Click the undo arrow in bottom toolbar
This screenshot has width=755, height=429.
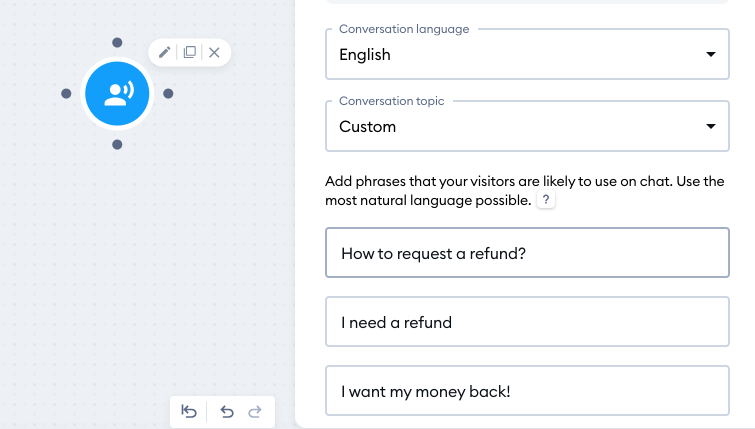[x=227, y=412]
